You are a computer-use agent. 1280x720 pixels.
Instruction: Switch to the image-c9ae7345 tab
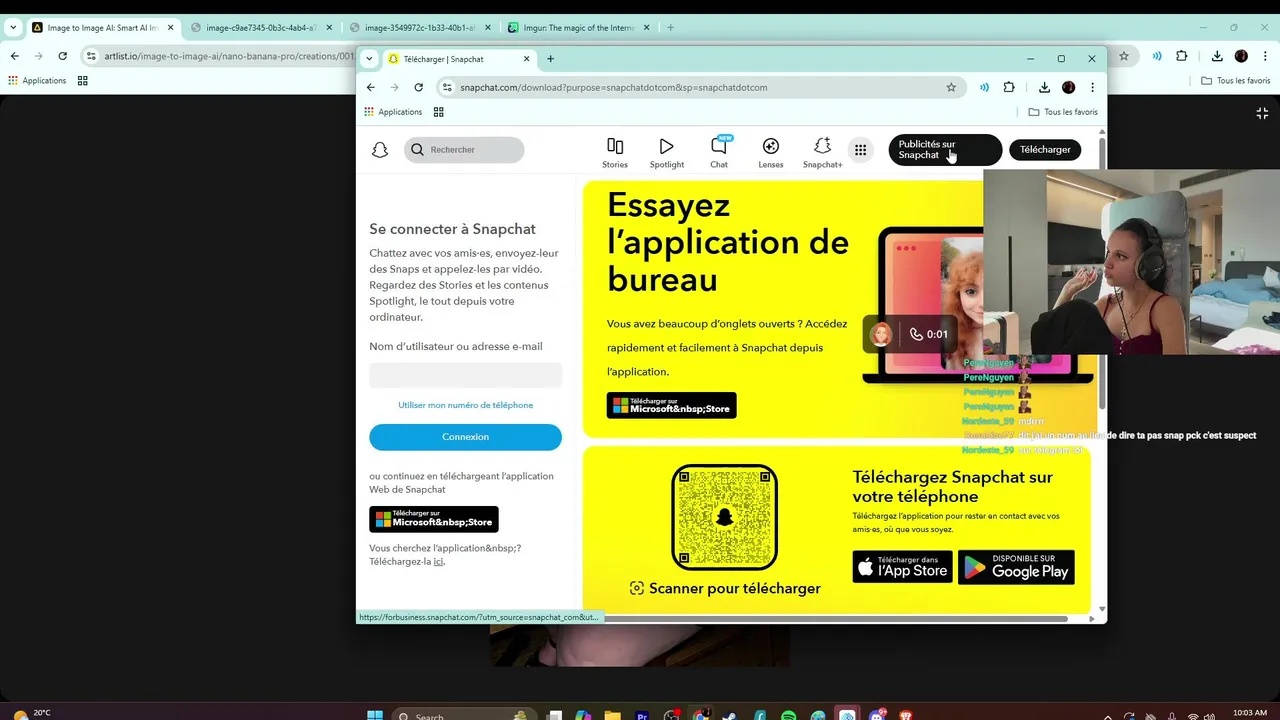pos(263,28)
